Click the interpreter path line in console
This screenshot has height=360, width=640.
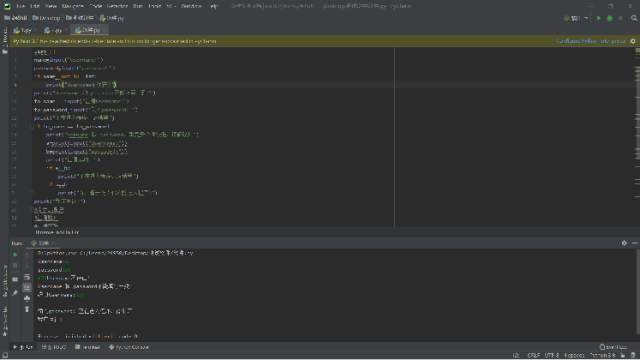coord(116,253)
